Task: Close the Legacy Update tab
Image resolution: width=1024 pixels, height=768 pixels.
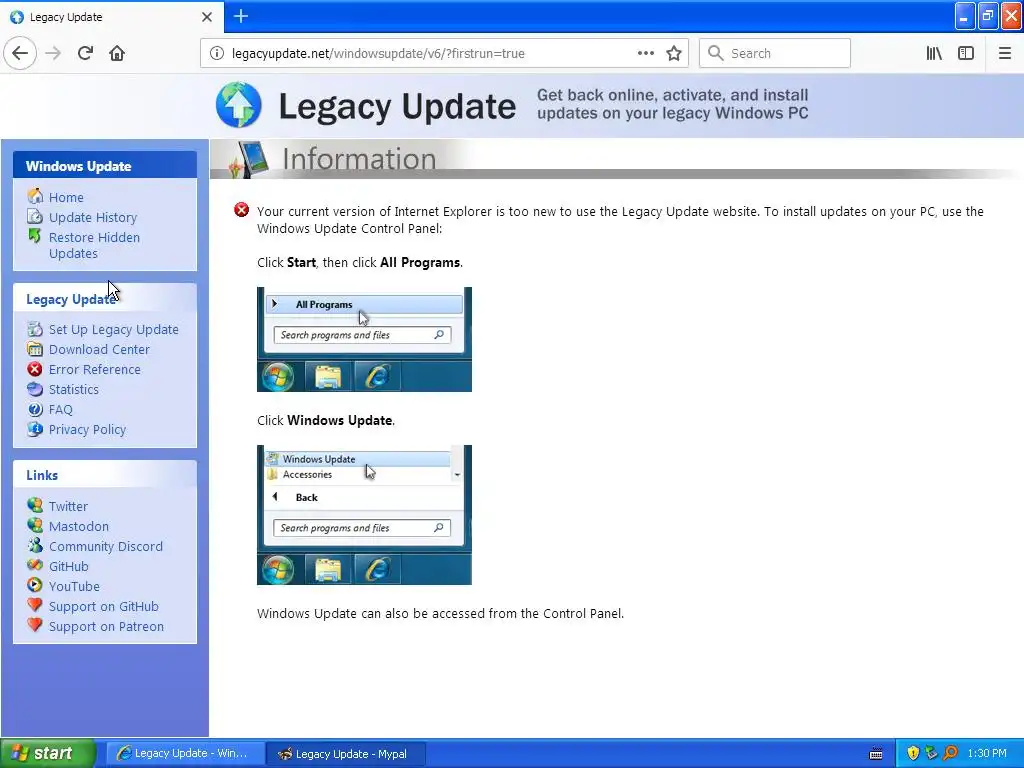Action: (x=207, y=17)
